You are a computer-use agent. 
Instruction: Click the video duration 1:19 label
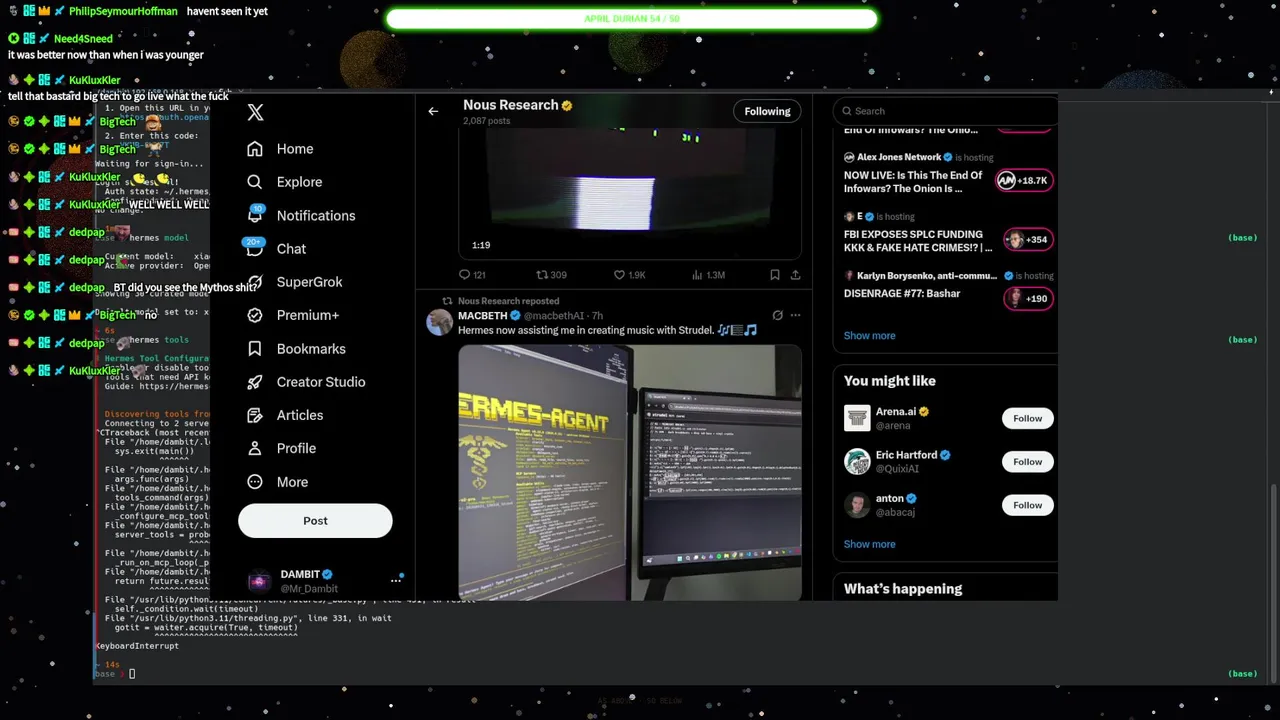pos(481,245)
